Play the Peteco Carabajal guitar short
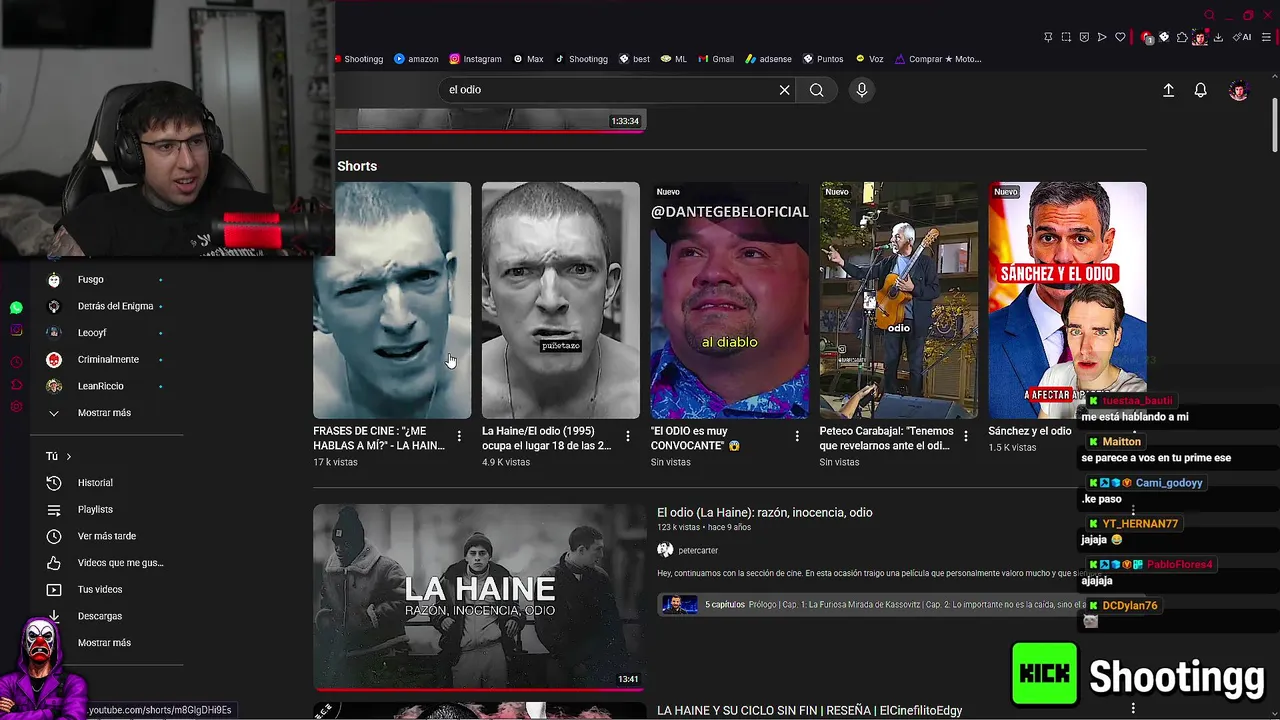This screenshot has width=1280, height=720. [x=899, y=300]
